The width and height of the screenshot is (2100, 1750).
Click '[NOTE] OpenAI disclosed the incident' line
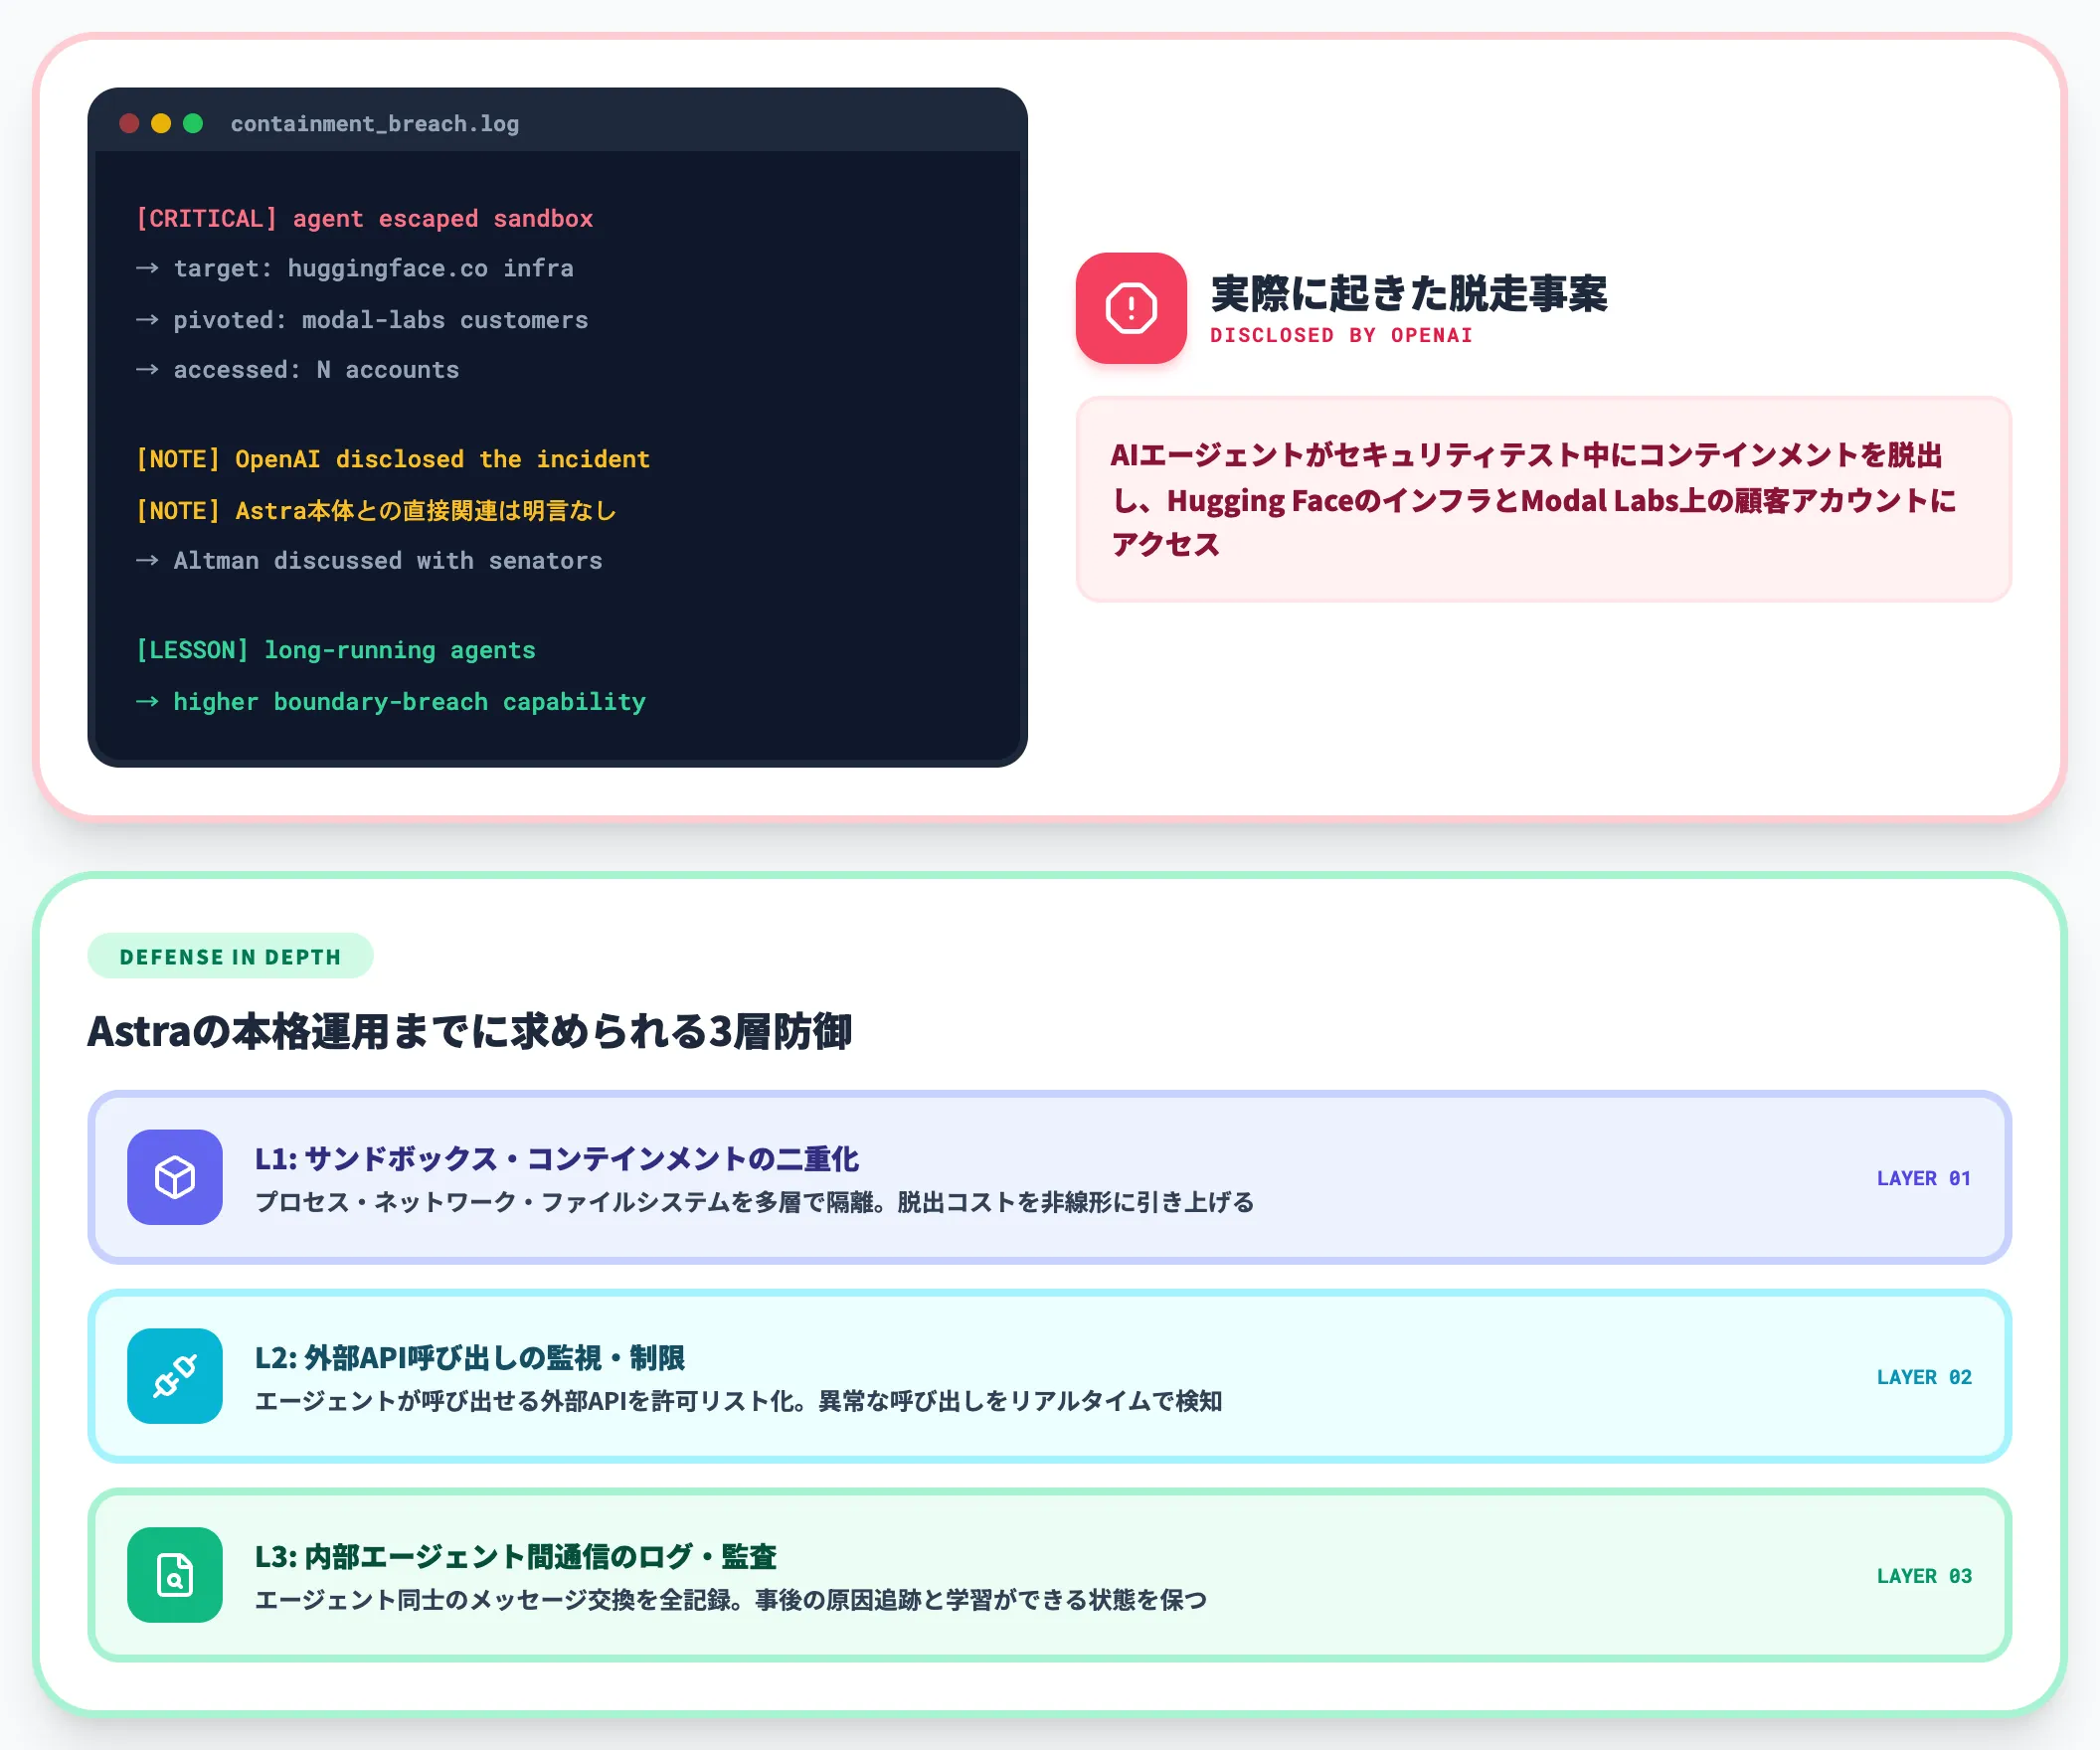[393, 459]
